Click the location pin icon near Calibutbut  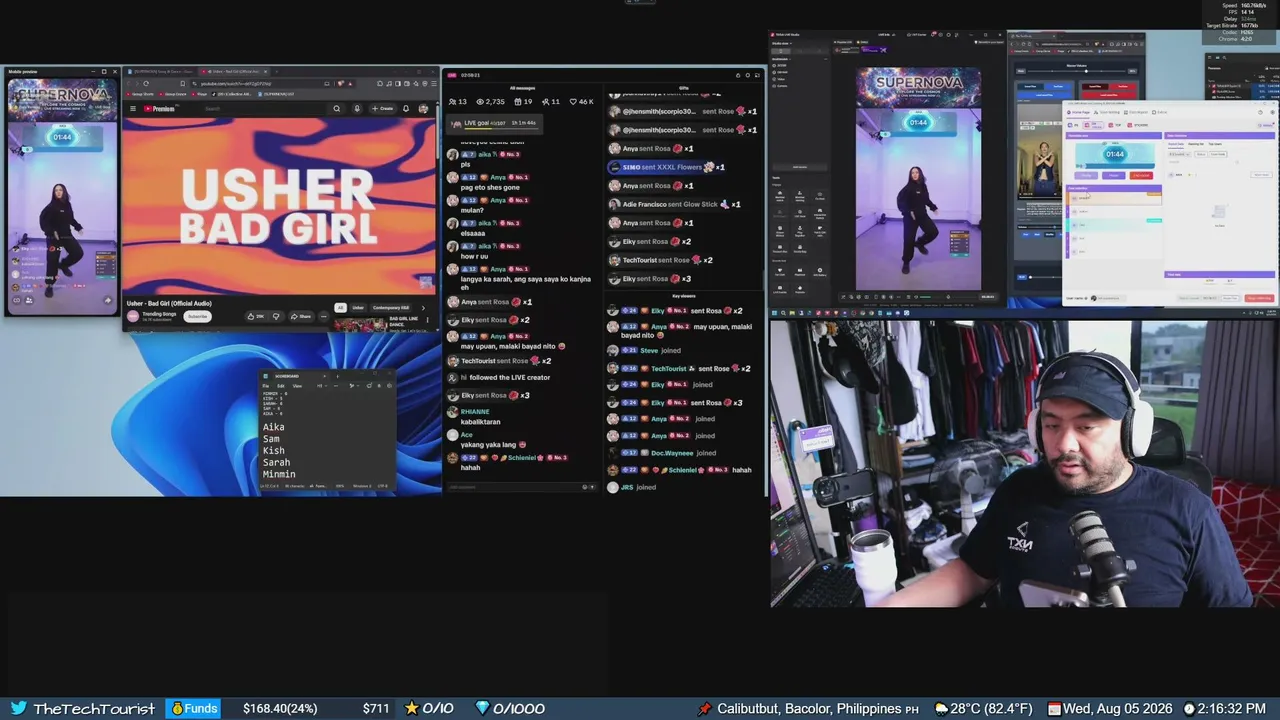[705, 708]
